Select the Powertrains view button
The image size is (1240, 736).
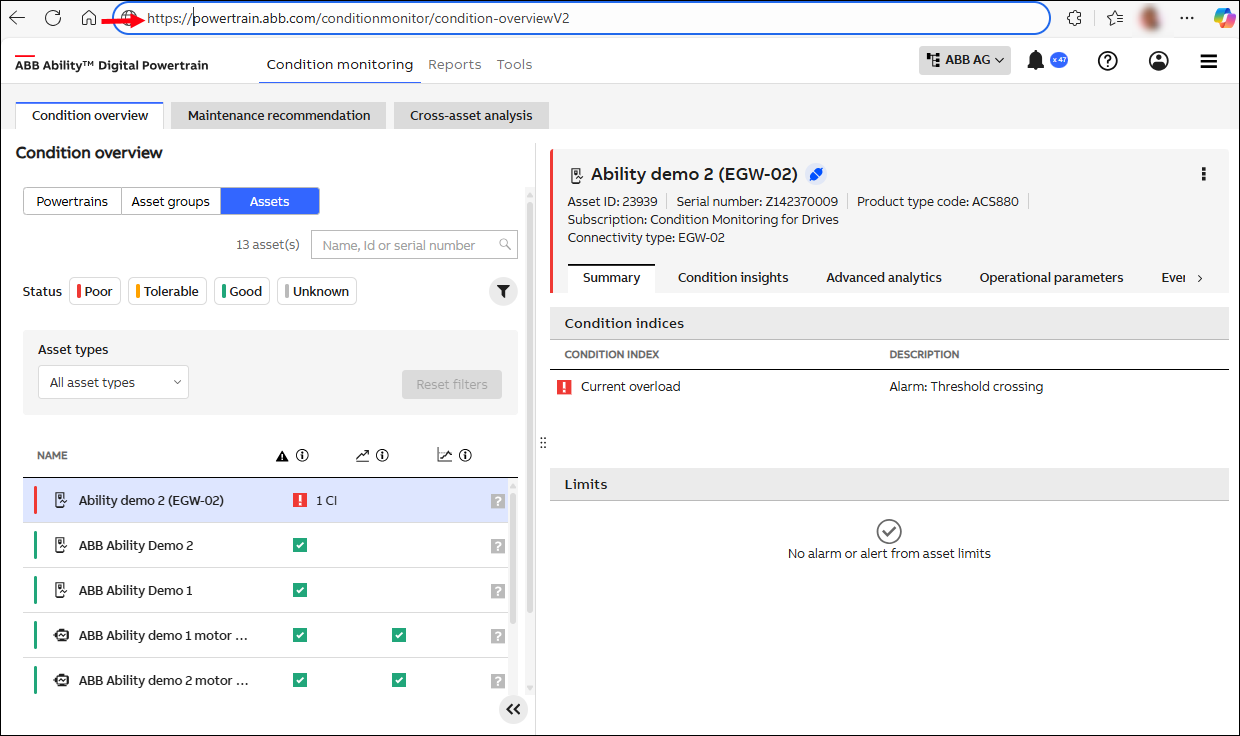72,201
